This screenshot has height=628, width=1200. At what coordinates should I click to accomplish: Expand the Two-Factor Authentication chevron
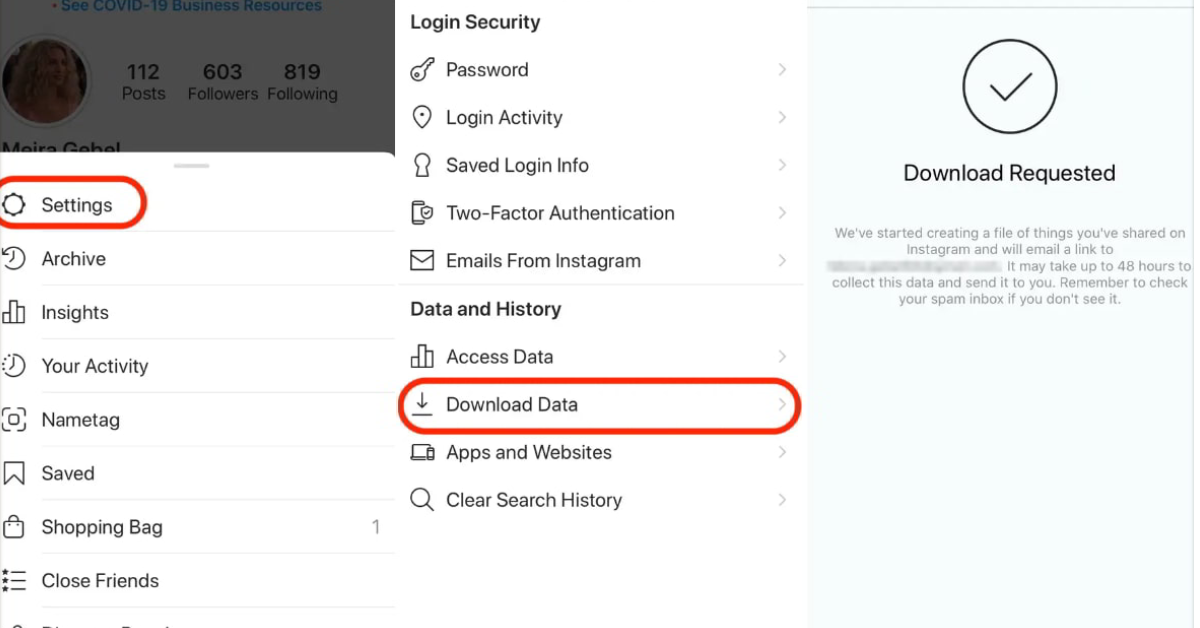click(782, 213)
